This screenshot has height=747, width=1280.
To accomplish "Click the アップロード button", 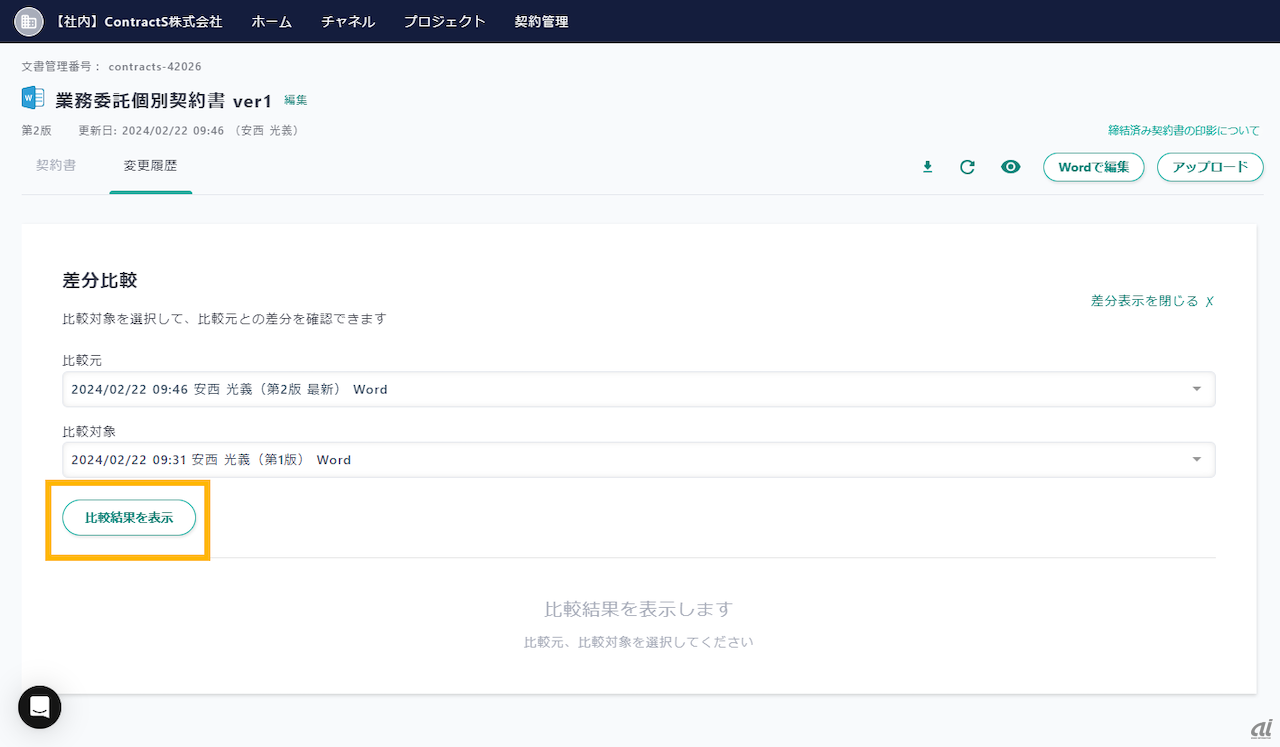I will (1210, 167).
